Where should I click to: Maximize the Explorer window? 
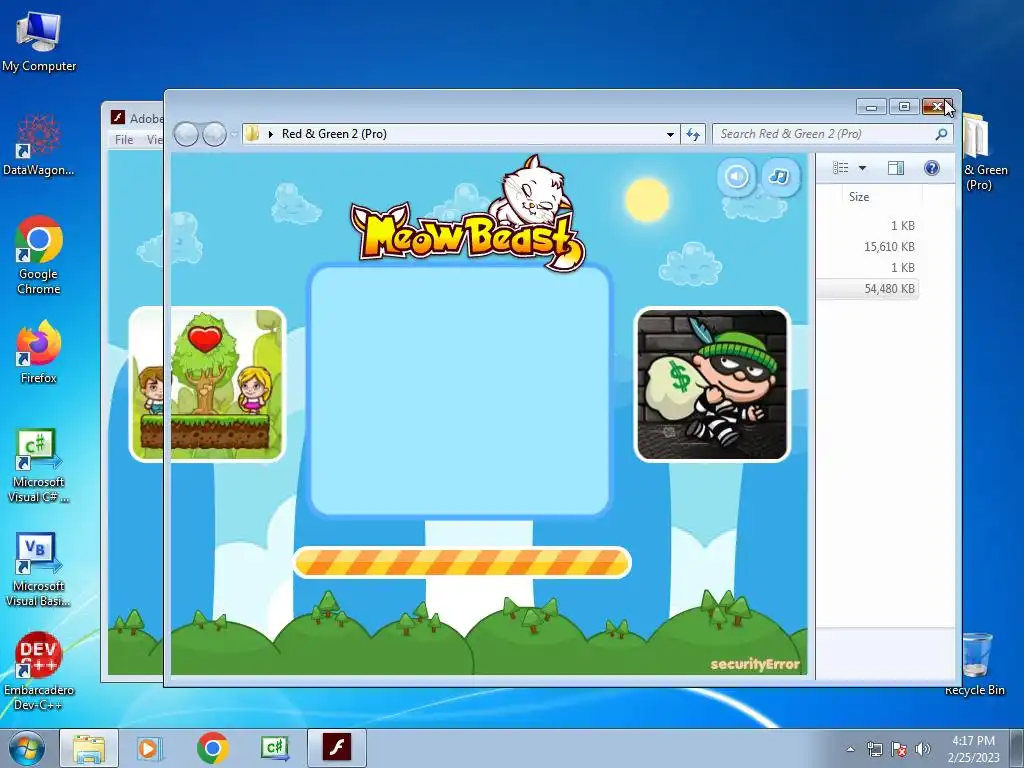[x=904, y=106]
